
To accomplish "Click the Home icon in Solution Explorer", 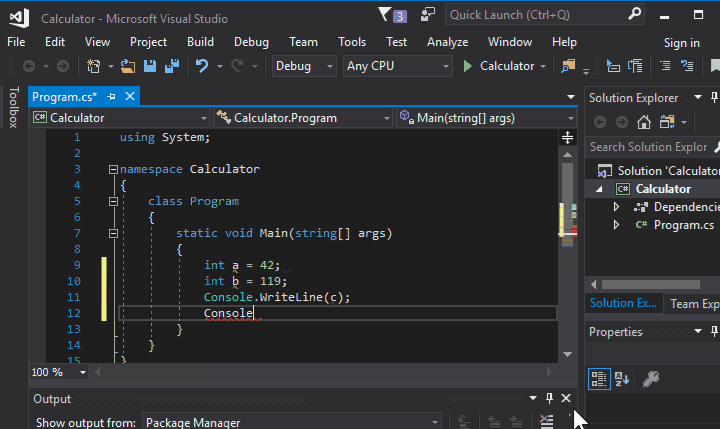I will [644, 122].
